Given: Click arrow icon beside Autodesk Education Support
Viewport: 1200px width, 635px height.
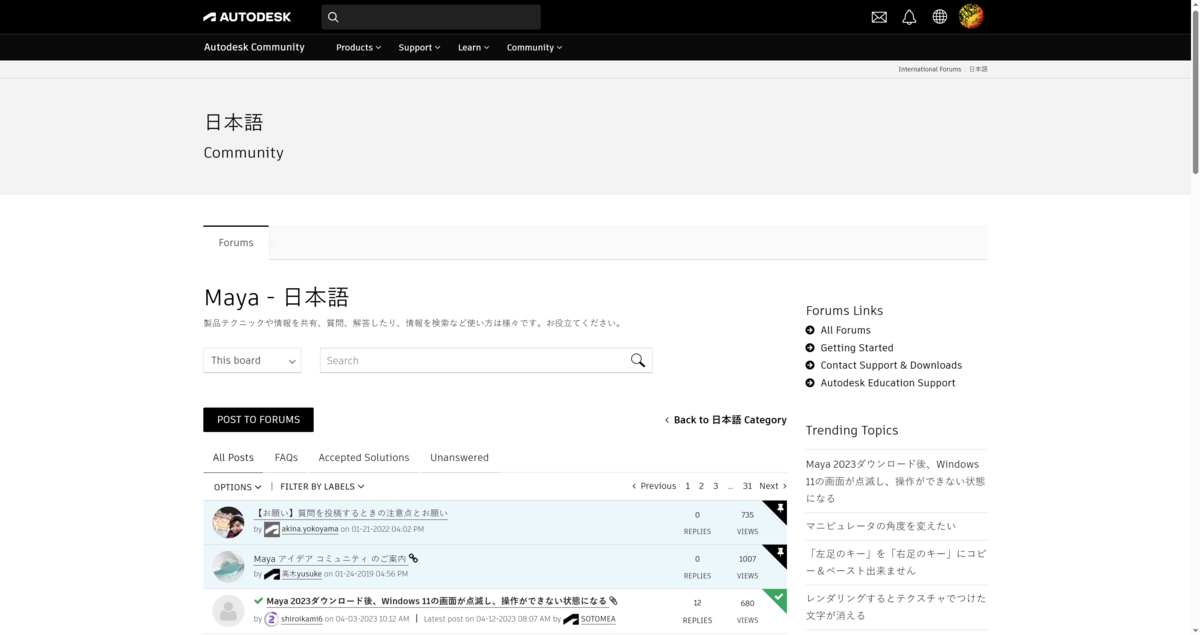Looking at the screenshot, I should pos(810,383).
